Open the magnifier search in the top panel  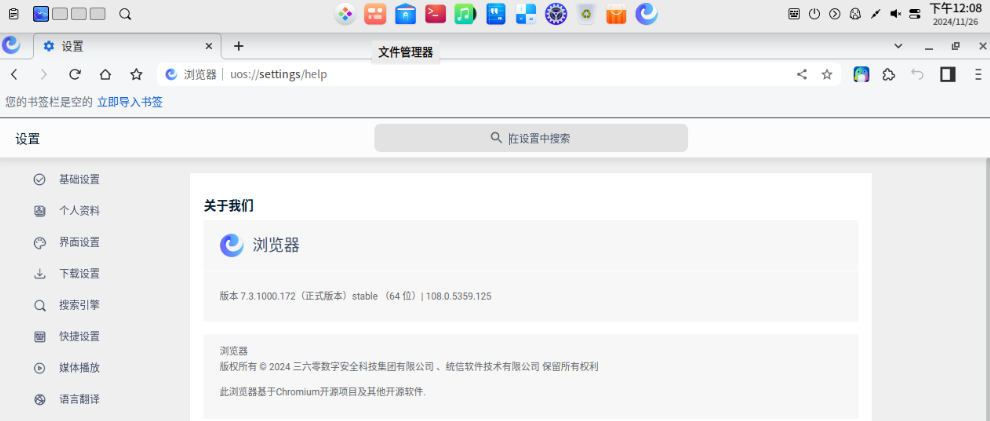tap(125, 14)
